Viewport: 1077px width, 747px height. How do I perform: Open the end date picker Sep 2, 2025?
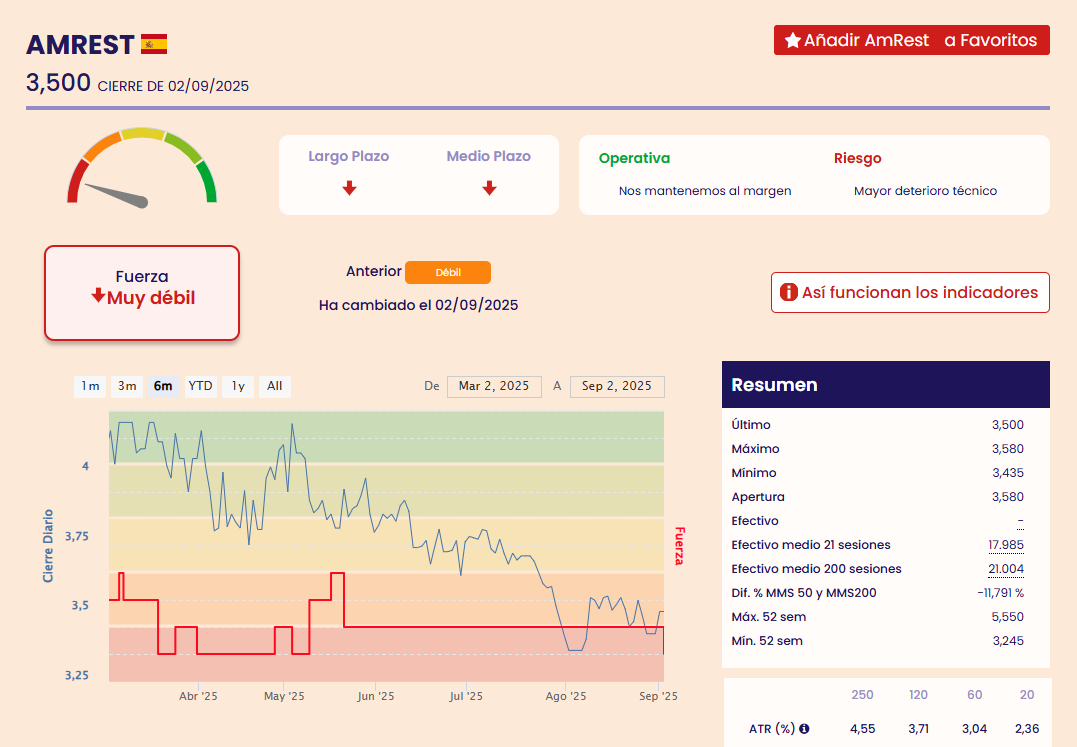pyautogui.click(x=617, y=386)
